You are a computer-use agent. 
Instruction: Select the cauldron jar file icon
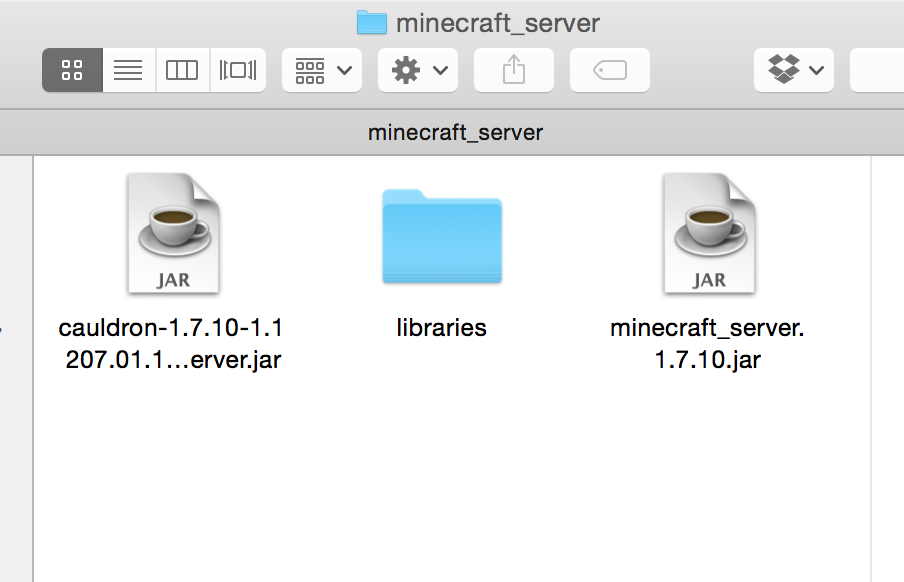coord(173,234)
